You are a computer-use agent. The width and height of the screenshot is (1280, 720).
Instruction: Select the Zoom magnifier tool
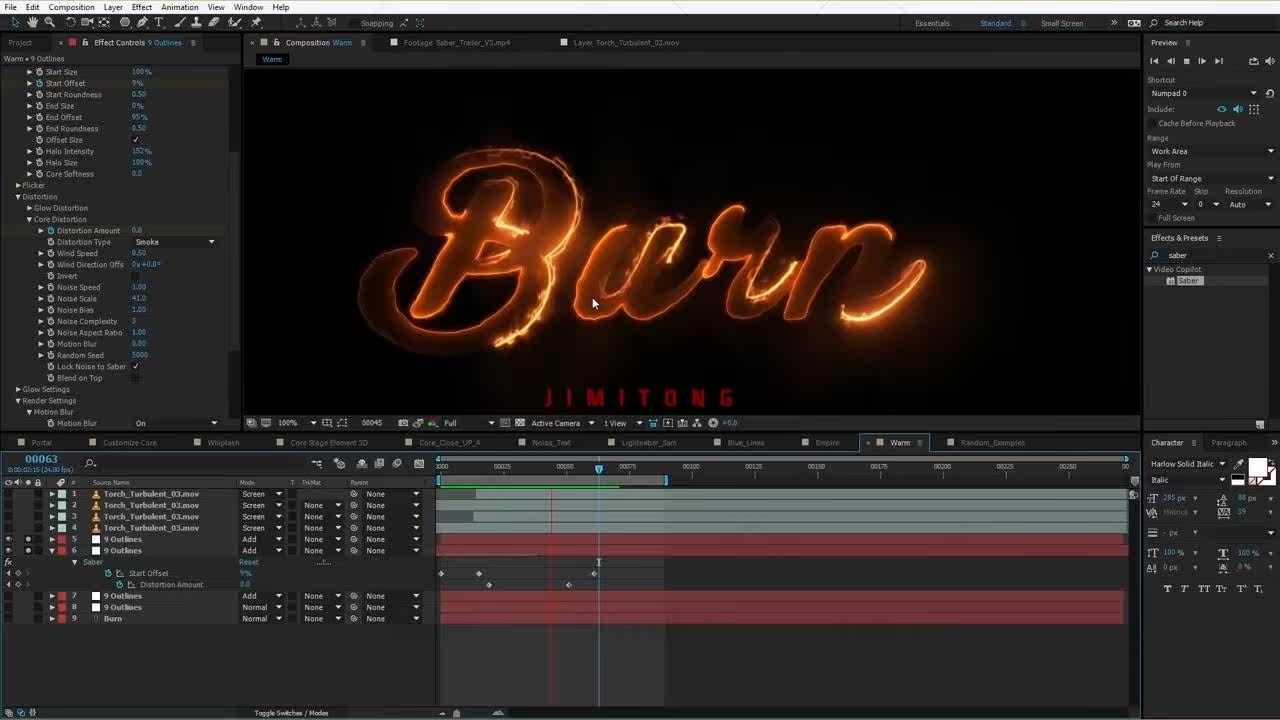pyautogui.click(x=50, y=22)
